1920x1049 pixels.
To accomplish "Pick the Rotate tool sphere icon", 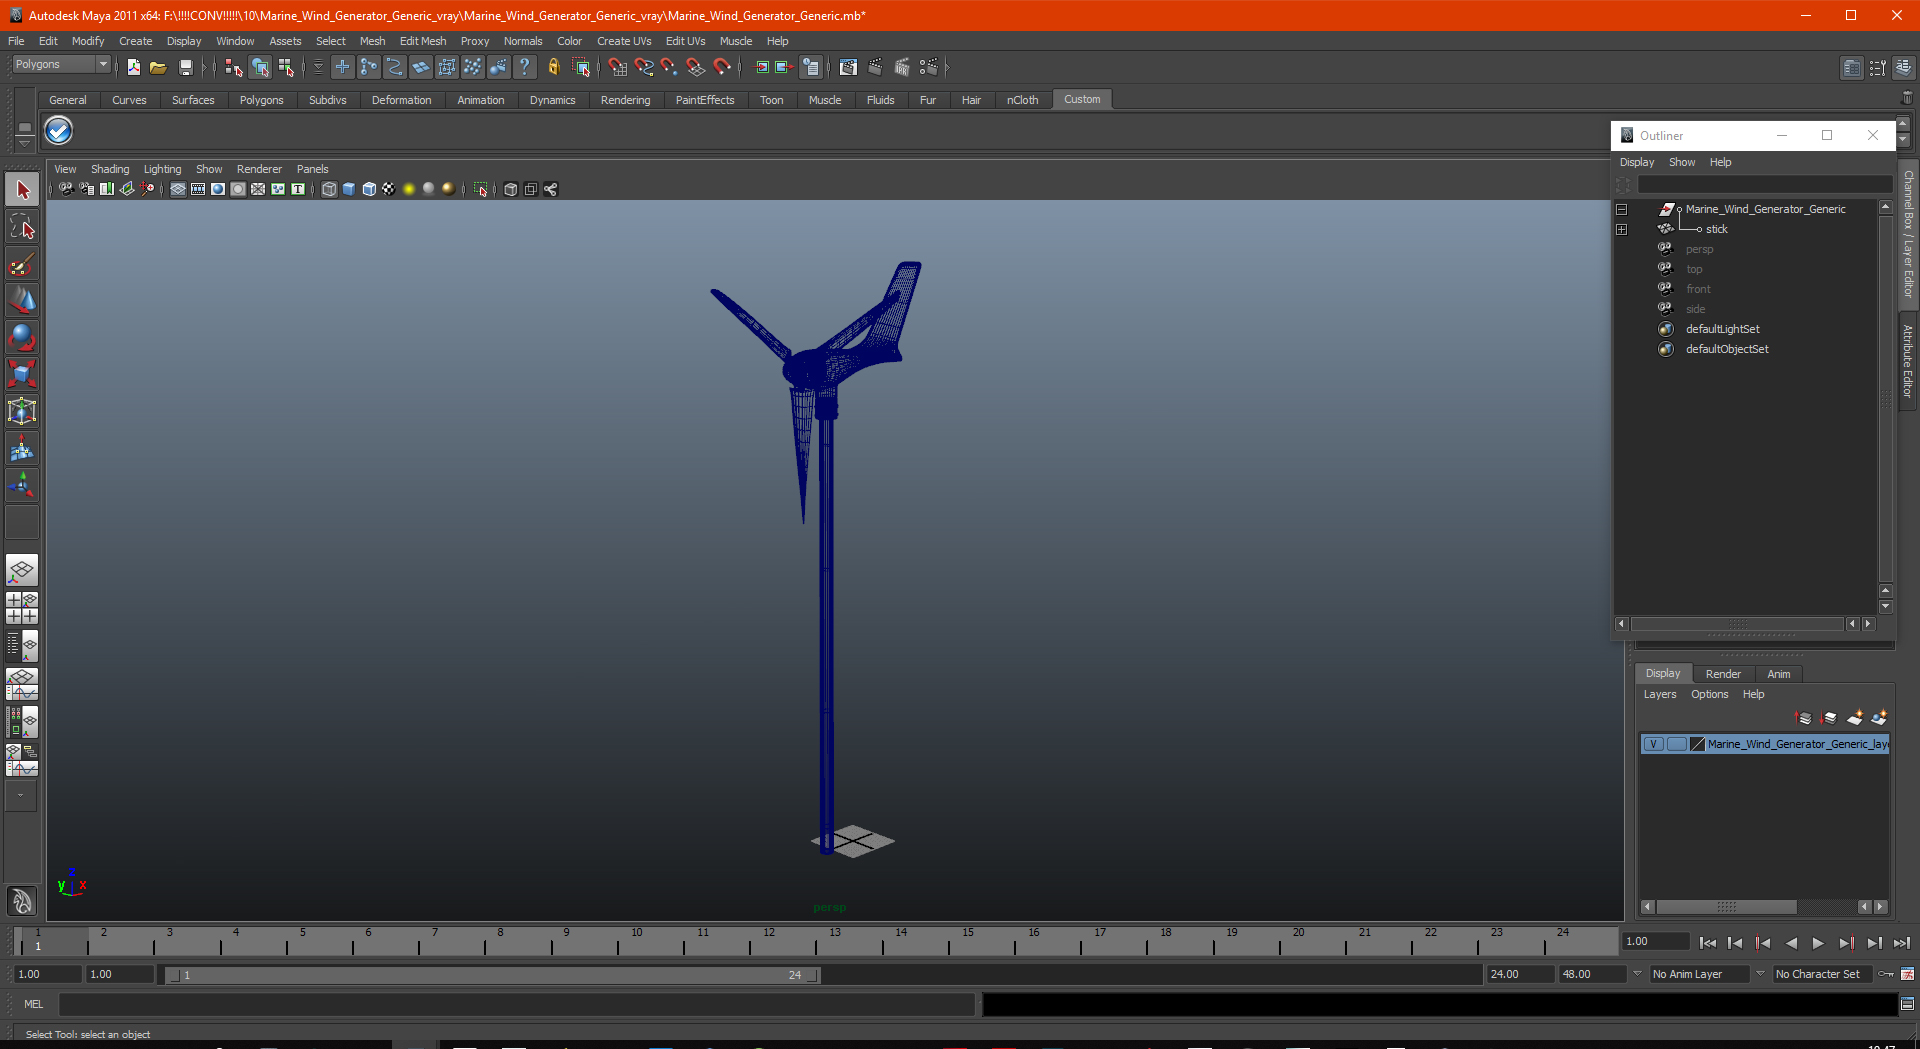I will (x=22, y=337).
